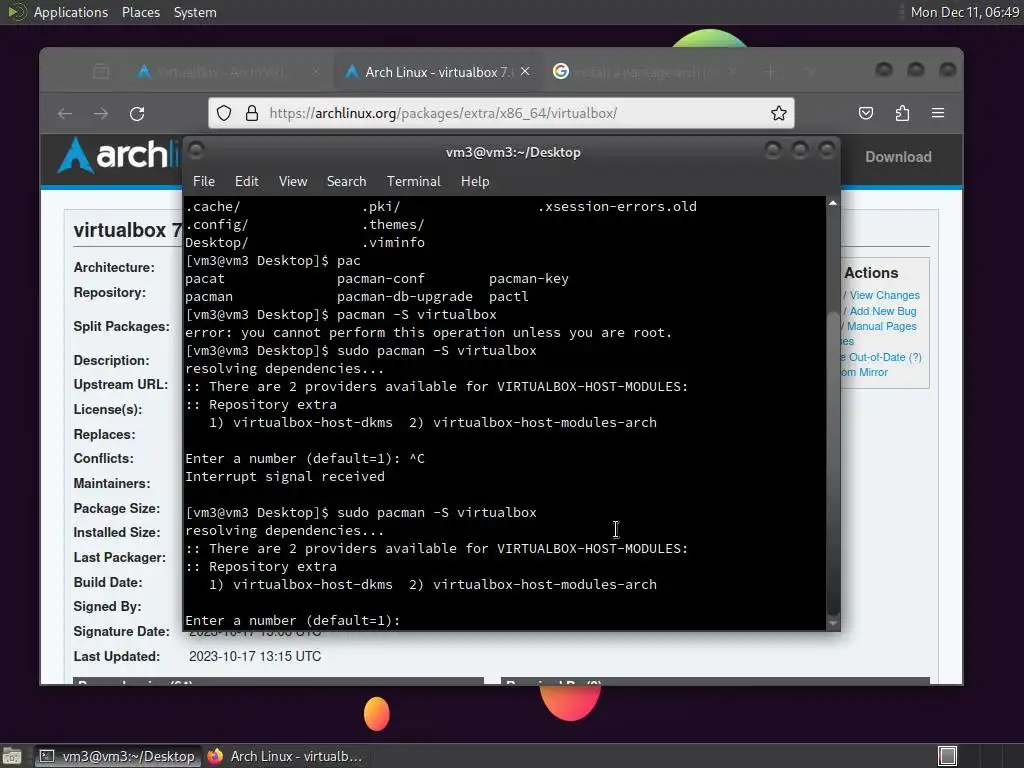Click the tracking protection shield icon

(x=224, y=113)
